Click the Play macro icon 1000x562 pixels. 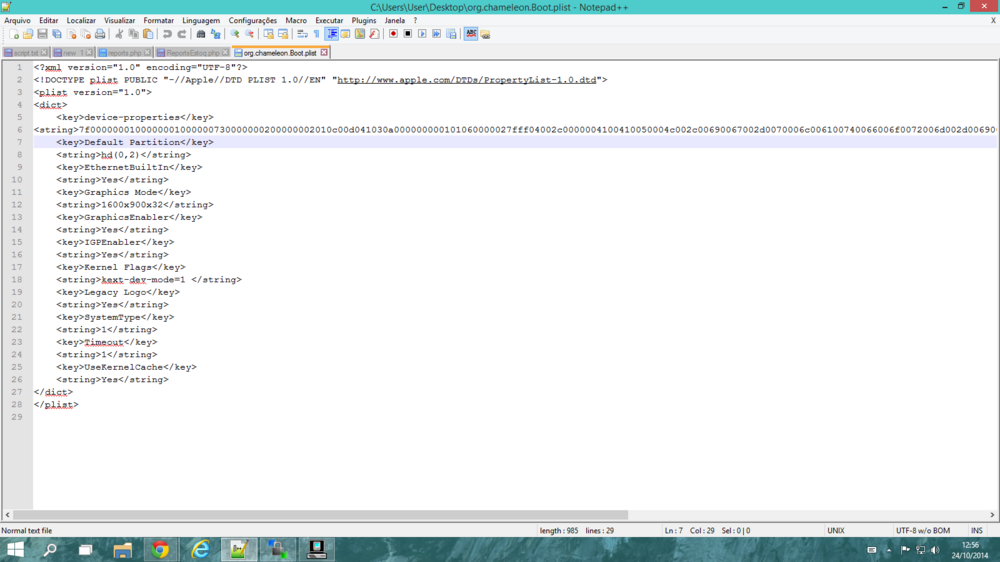click(422, 34)
